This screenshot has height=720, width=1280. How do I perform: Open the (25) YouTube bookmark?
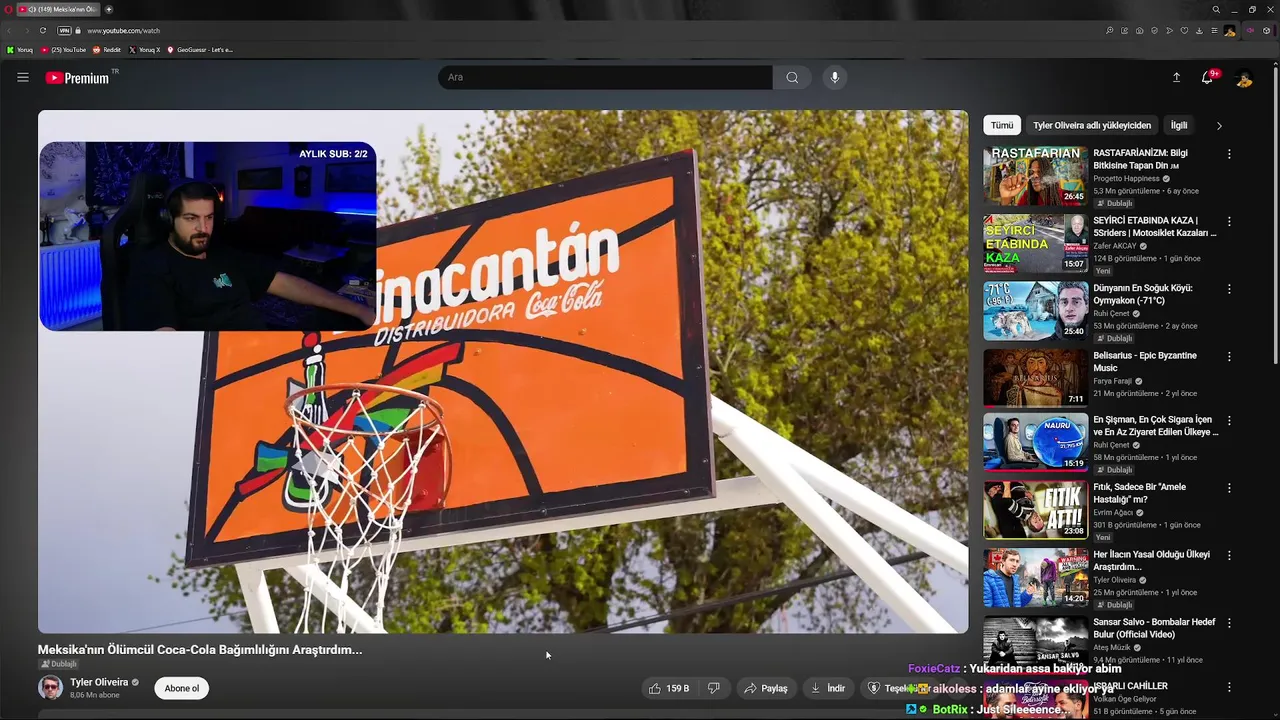63,49
